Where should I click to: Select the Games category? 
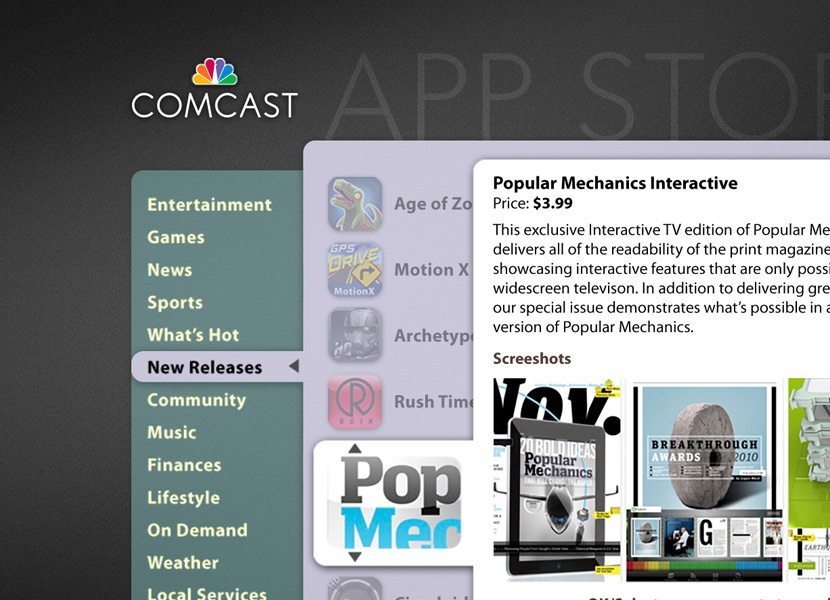pos(176,237)
